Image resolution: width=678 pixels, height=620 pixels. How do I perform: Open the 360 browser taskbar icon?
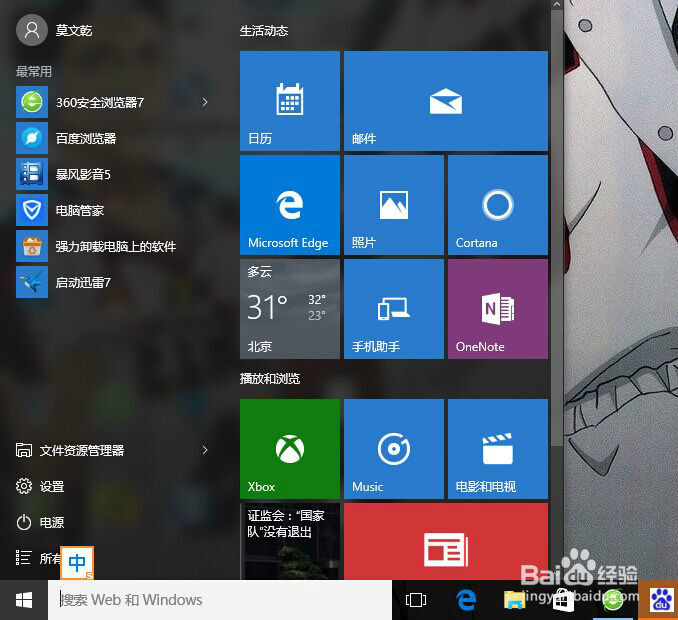tap(612, 600)
